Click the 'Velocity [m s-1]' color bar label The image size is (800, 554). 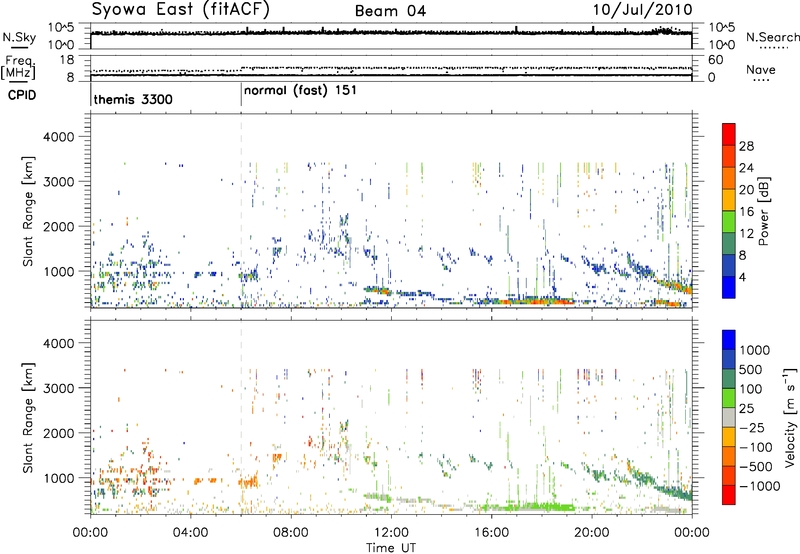[x=790, y=417]
